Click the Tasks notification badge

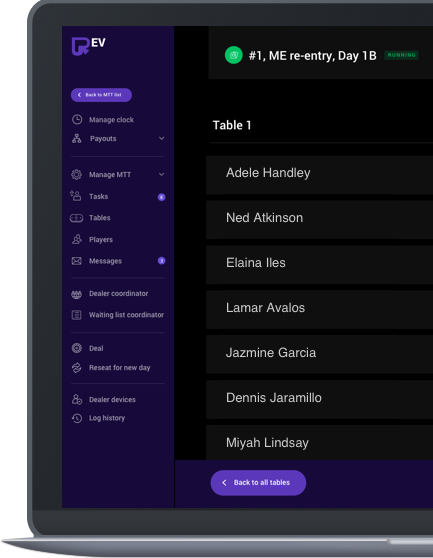coord(162,197)
